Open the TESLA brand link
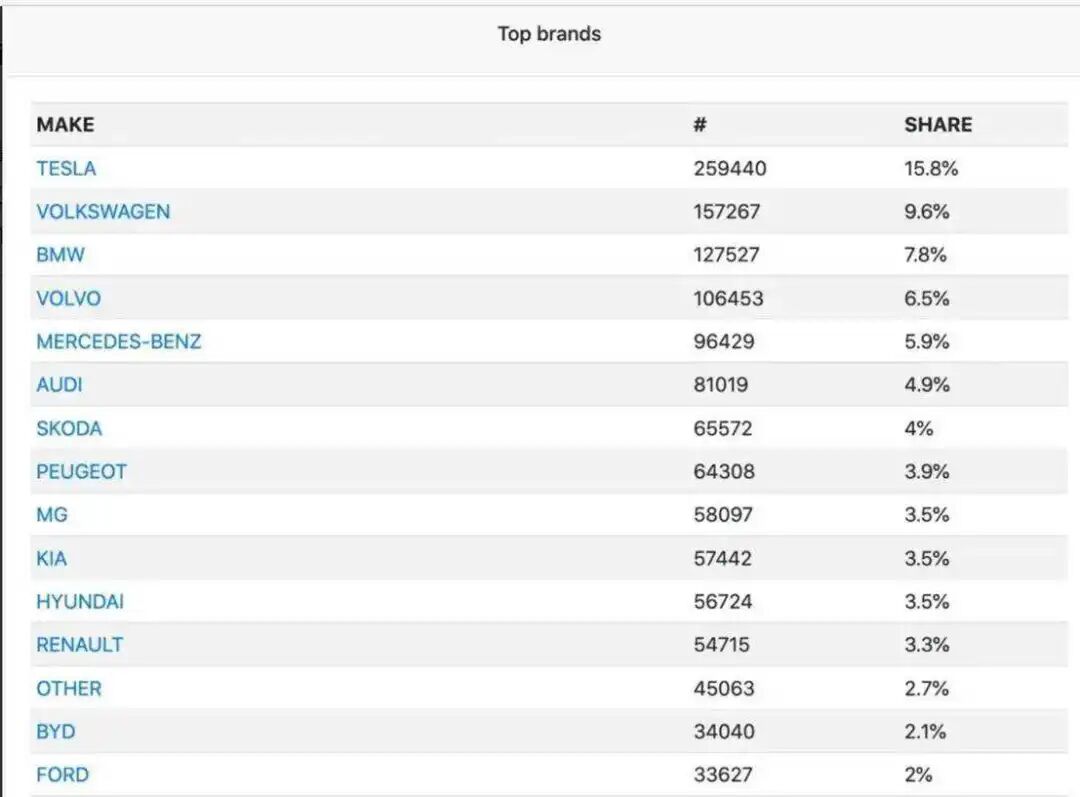Viewport: 1080px width, 797px height. pyautogui.click(x=66, y=168)
